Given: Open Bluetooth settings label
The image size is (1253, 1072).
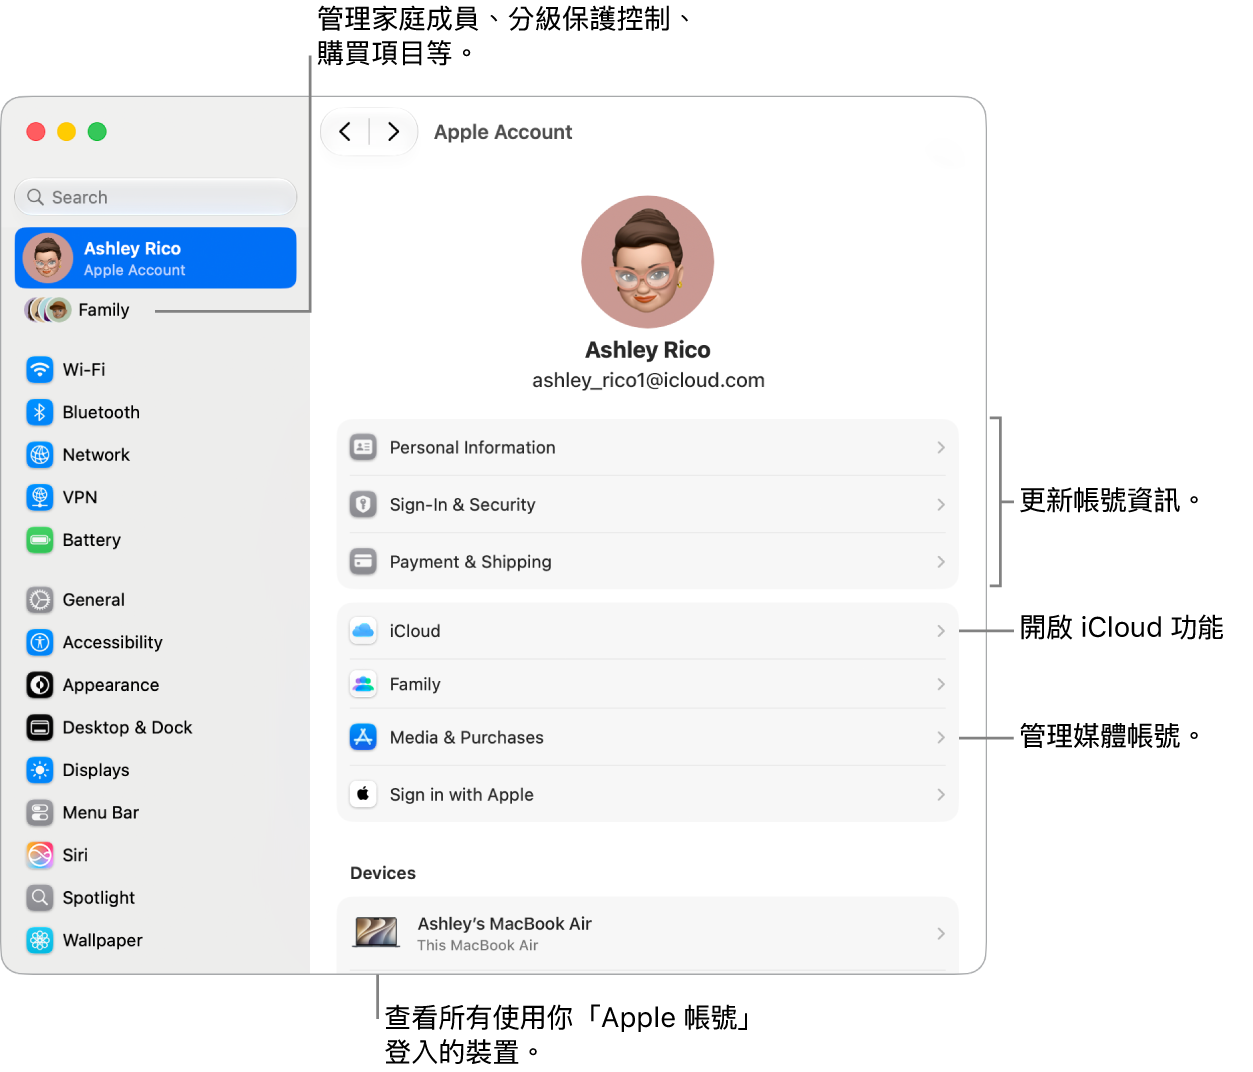Looking at the screenshot, I should pyautogui.click(x=101, y=412).
